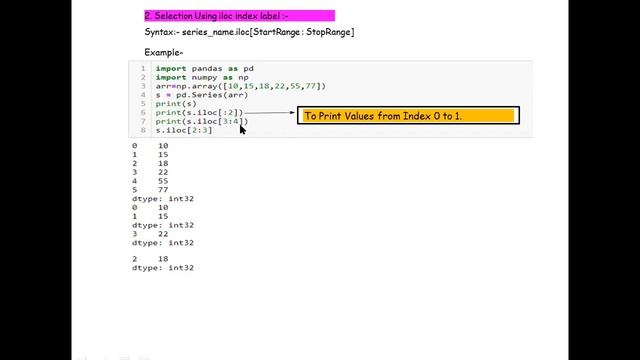Select code line "import numpy as np"
The image size is (640, 360).
pos(202,78)
